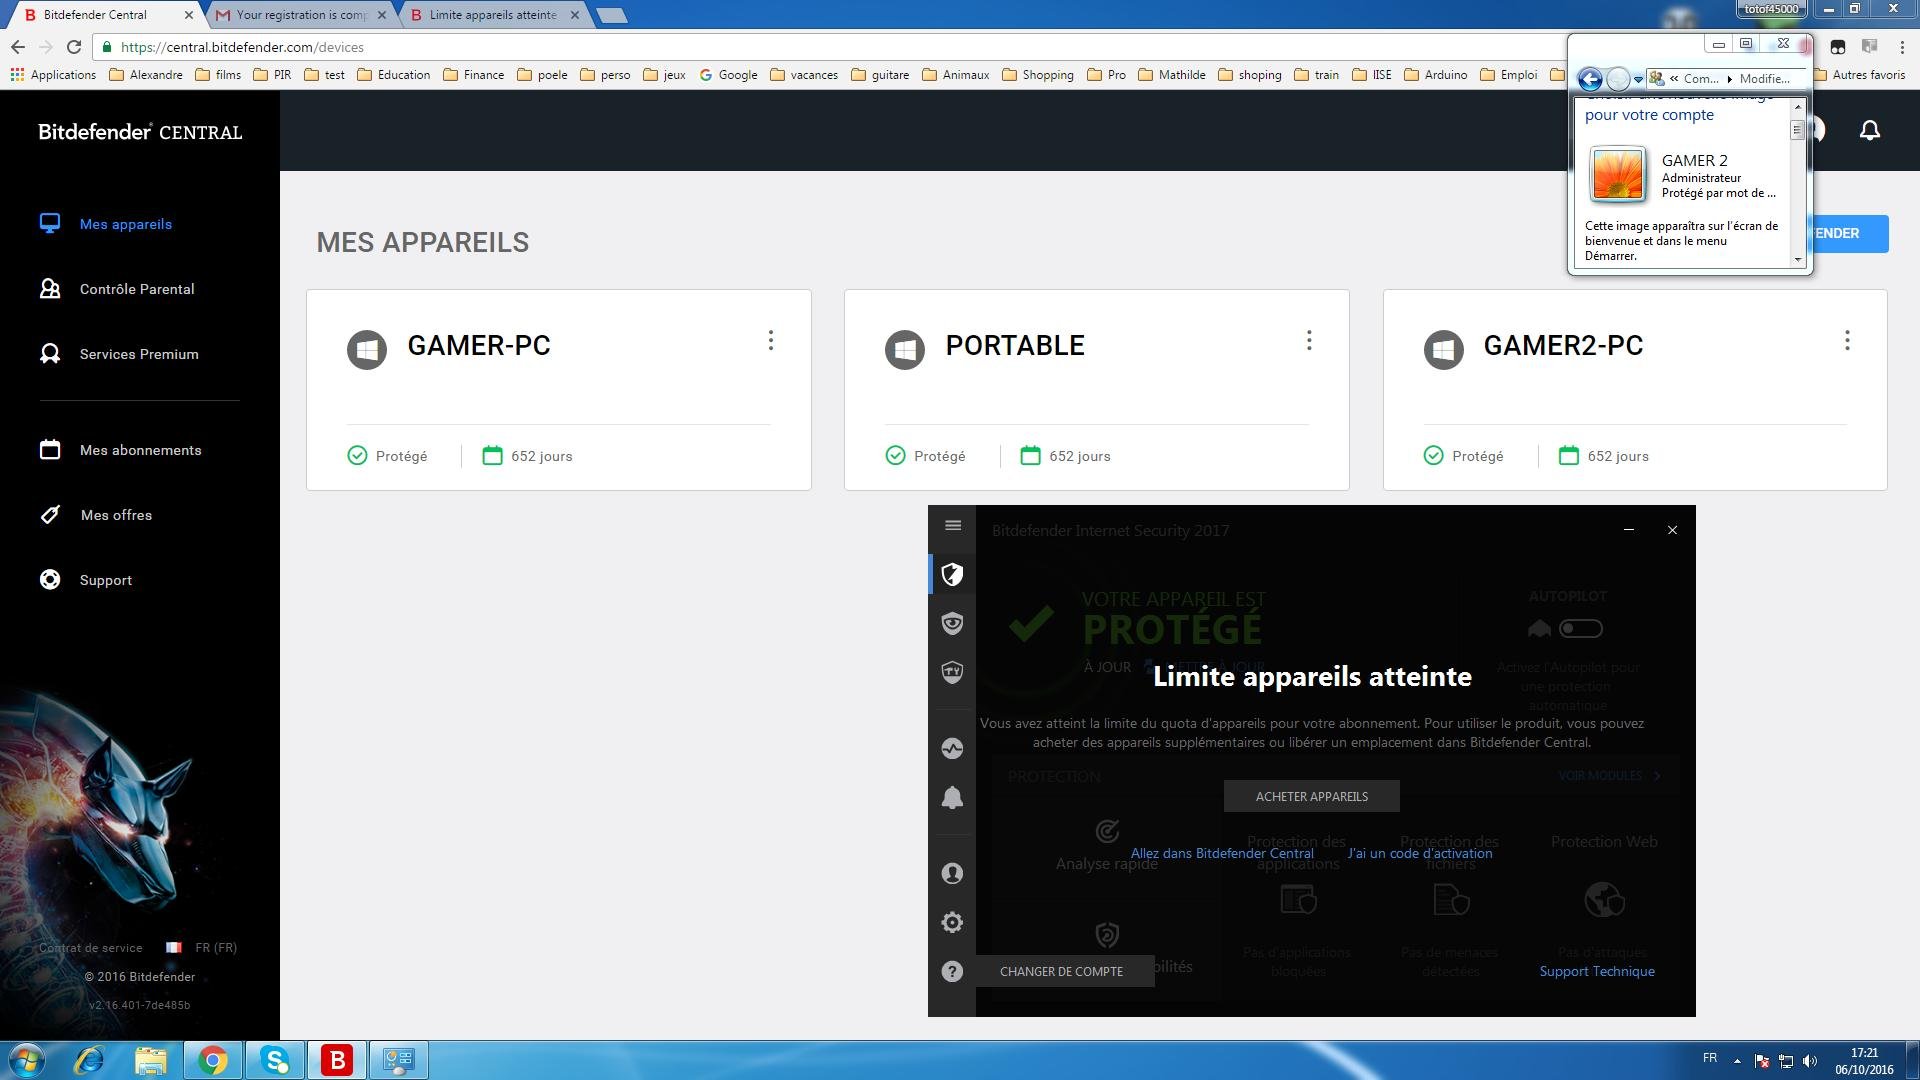This screenshot has width=1920, height=1080.
Task: Open PORTABLE options three-dot menu
Action: coord(1308,341)
